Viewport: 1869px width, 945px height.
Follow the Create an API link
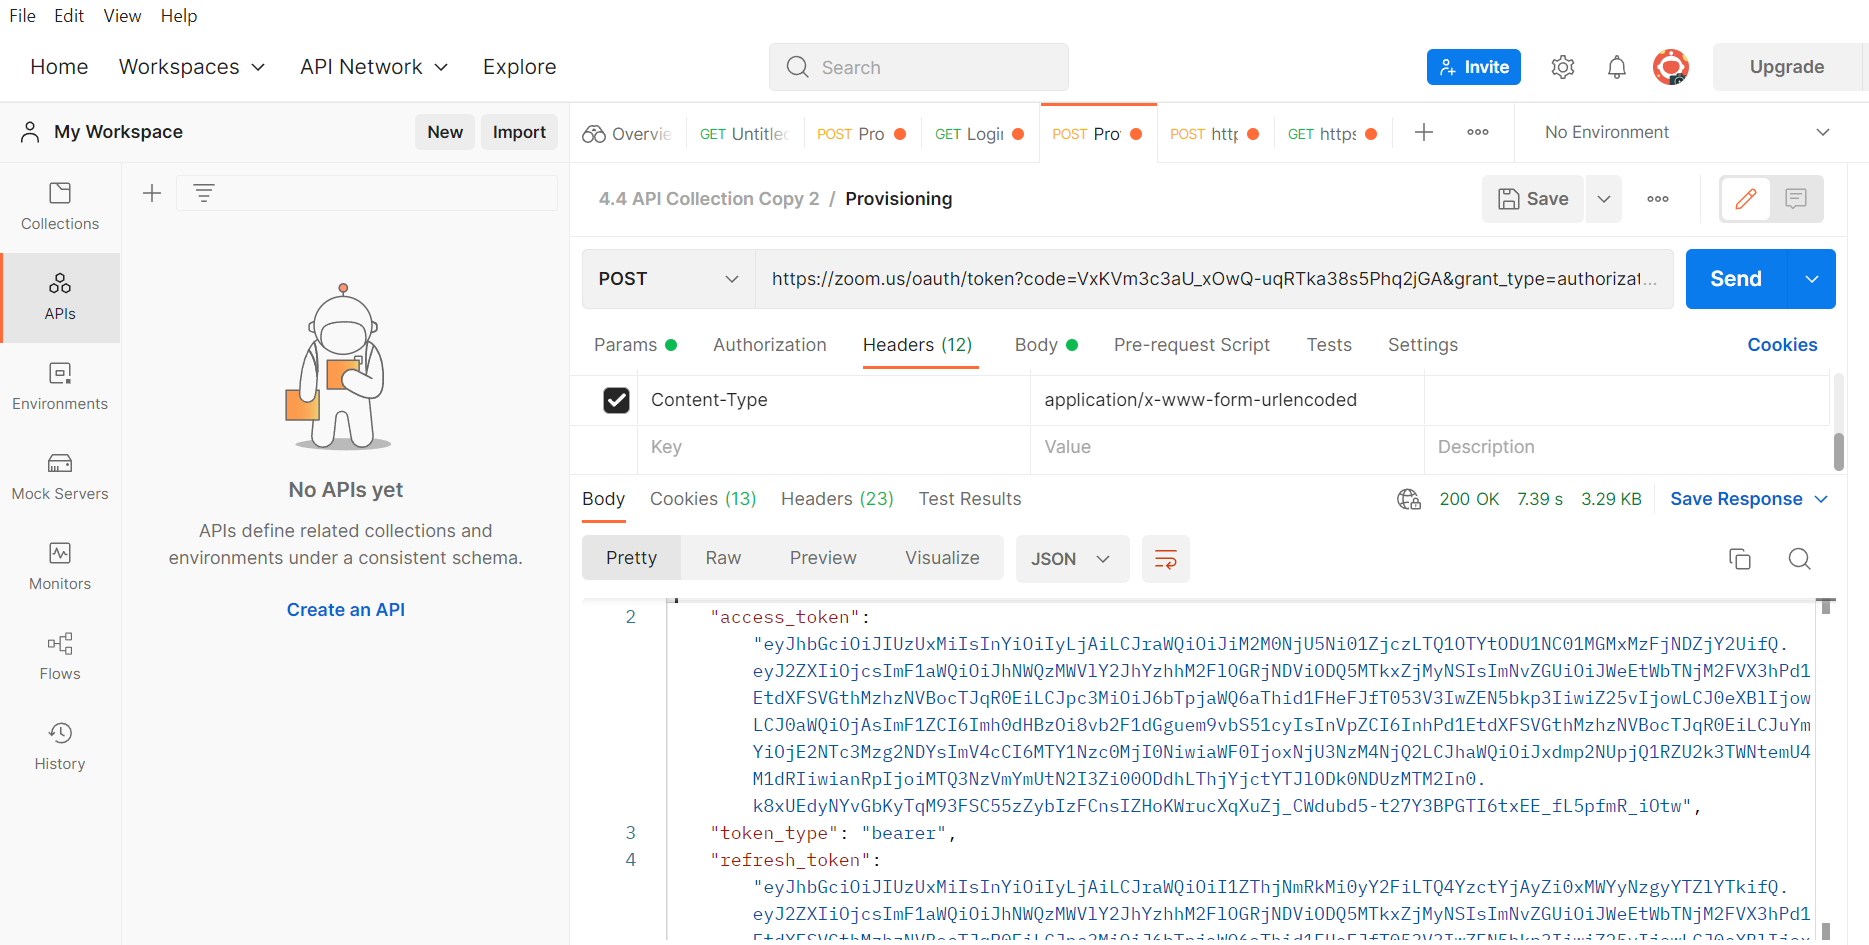(x=346, y=610)
